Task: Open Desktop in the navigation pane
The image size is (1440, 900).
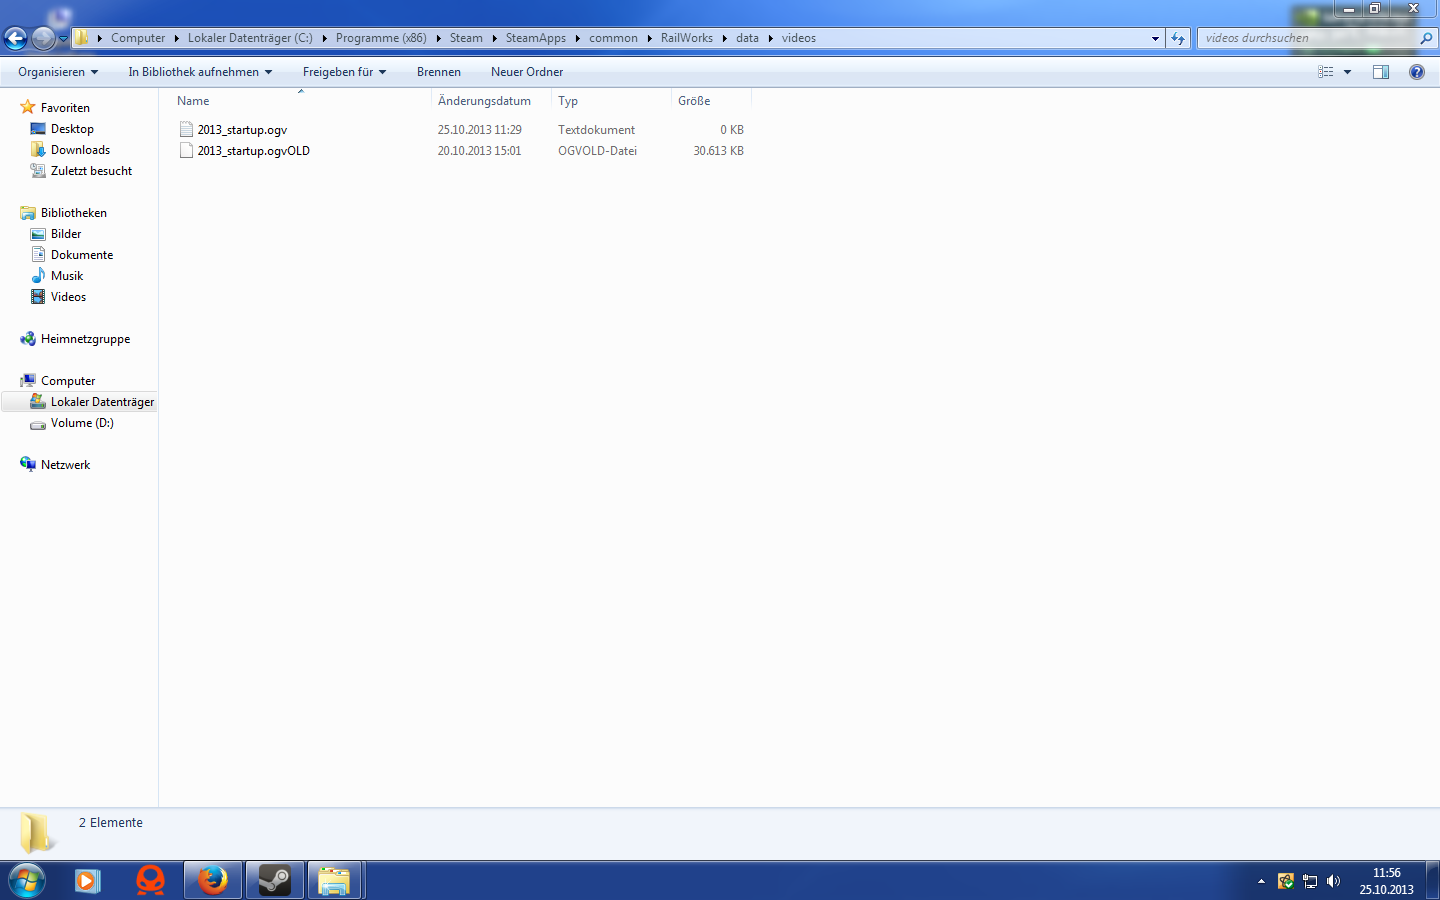Action: (x=72, y=129)
